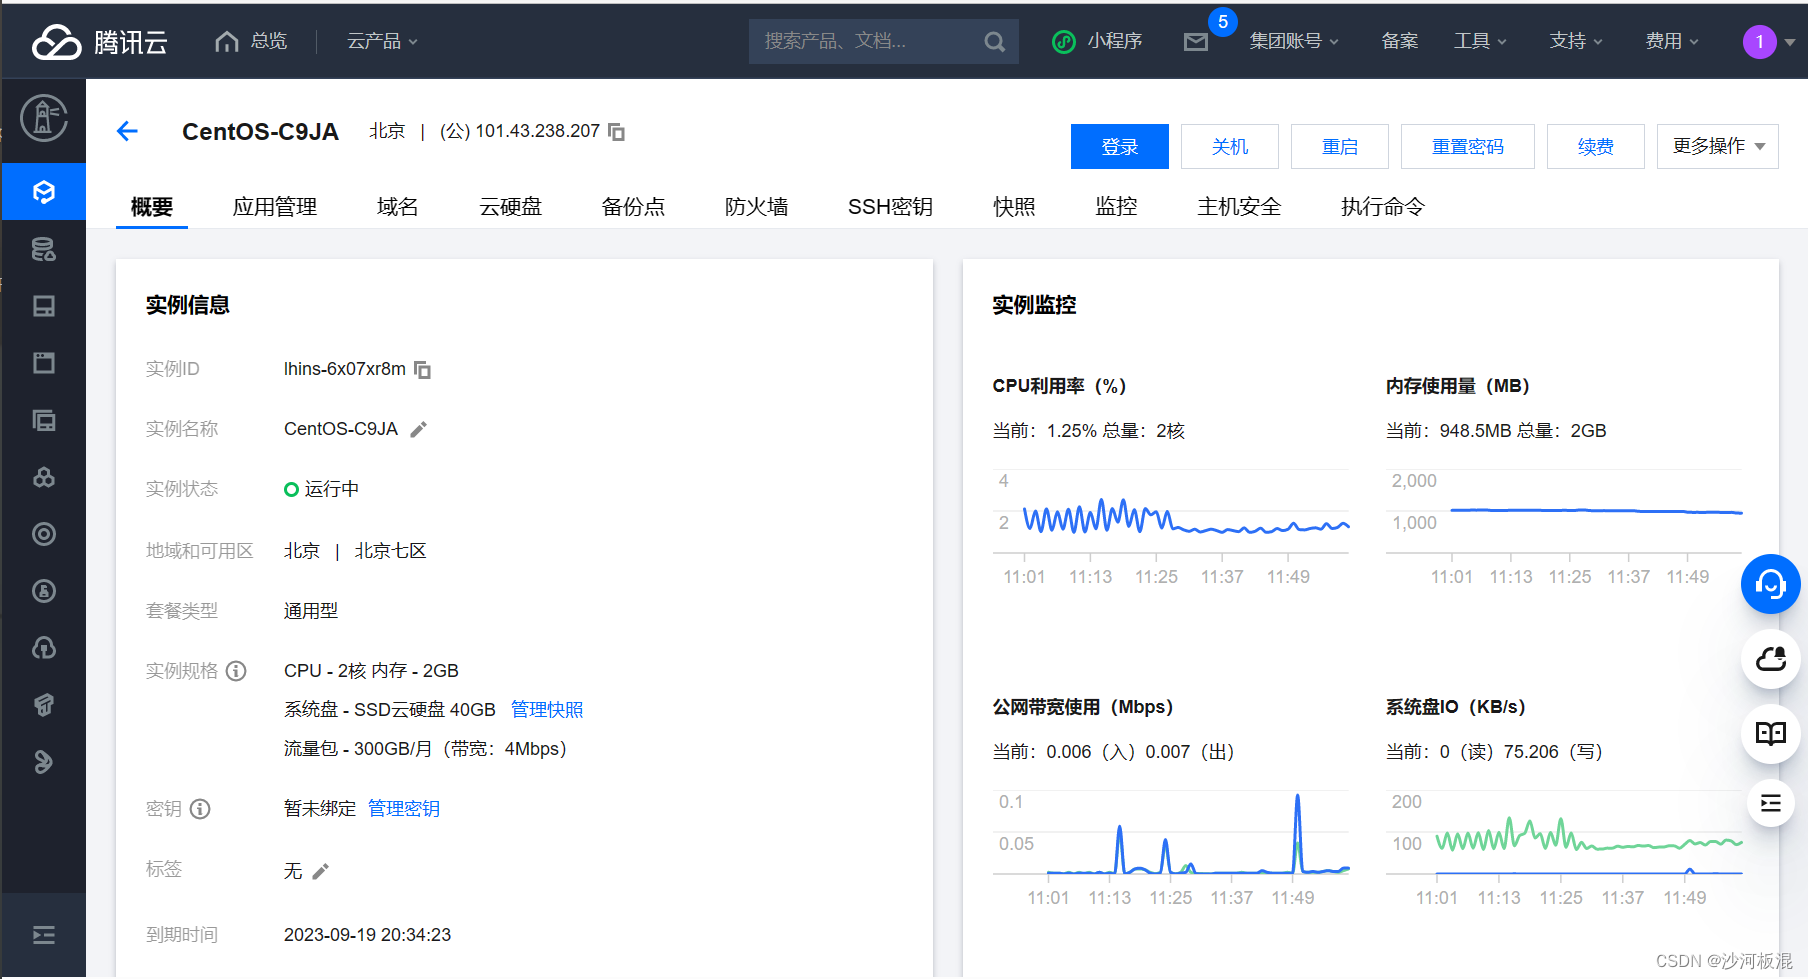Viewport: 1808px width, 979px height.
Task: Click the blue login button
Action: (1120, 146)
